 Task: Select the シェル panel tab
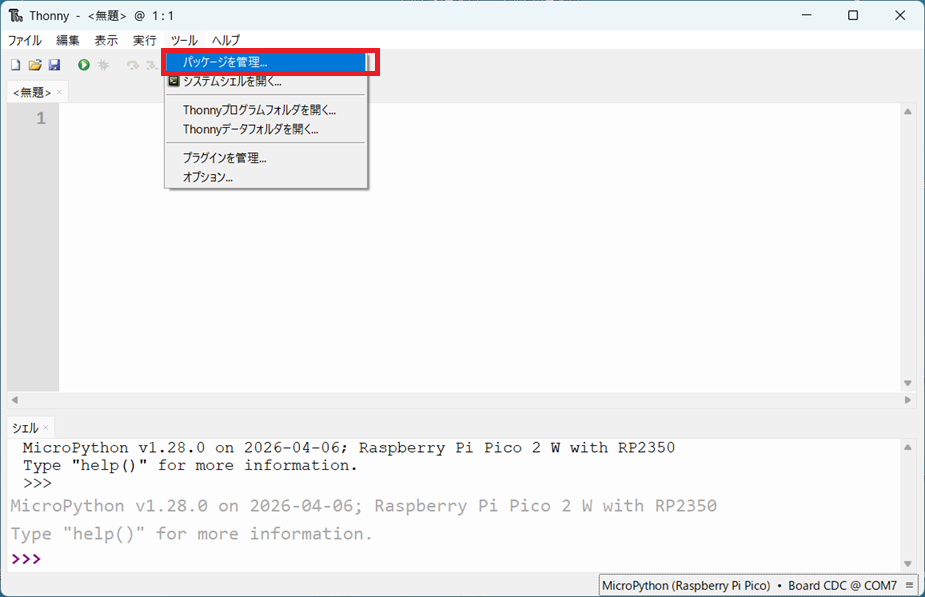pyautogui.click(x=25, y=428)
